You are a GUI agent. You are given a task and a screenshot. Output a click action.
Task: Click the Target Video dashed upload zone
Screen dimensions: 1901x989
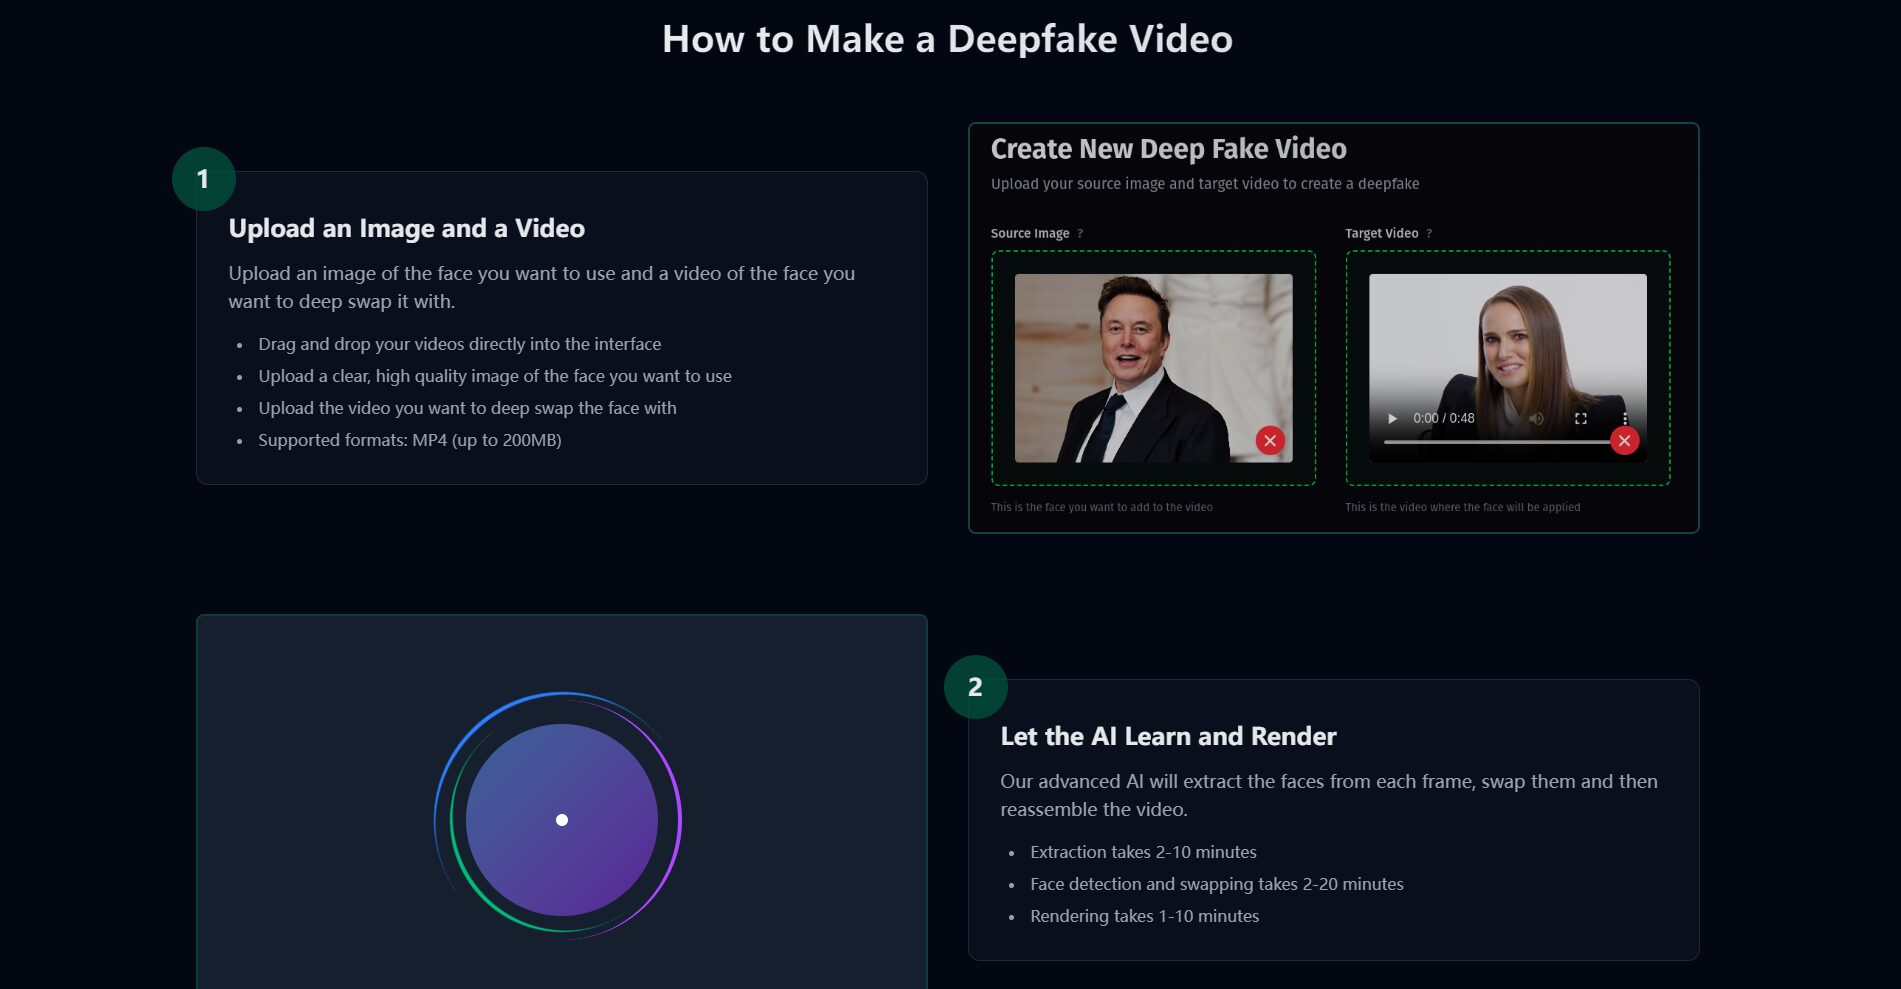1507,368
